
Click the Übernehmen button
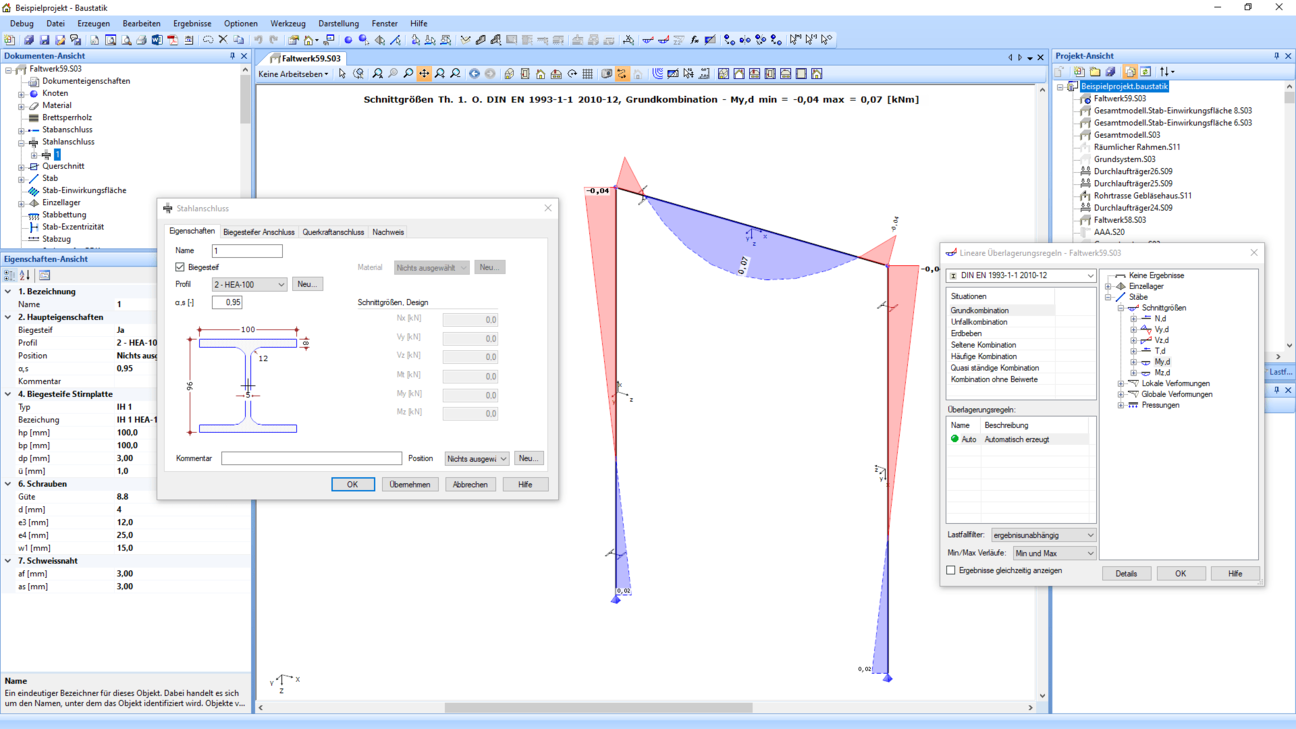(410, 484)
